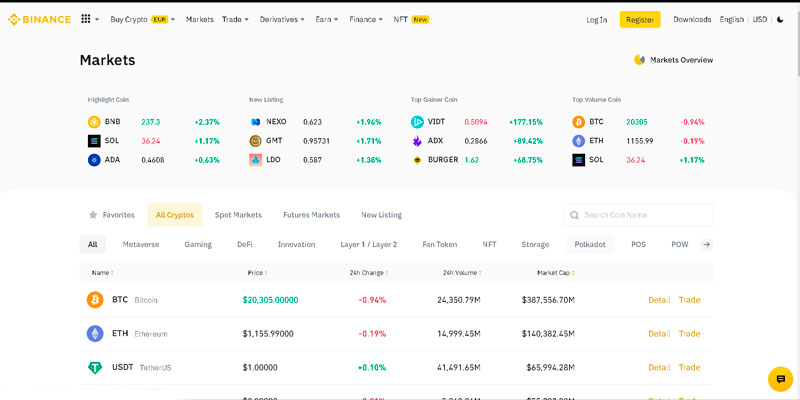Change language from English
The width and height of the screenshot is (800, 400).
(x=732, y=19)
